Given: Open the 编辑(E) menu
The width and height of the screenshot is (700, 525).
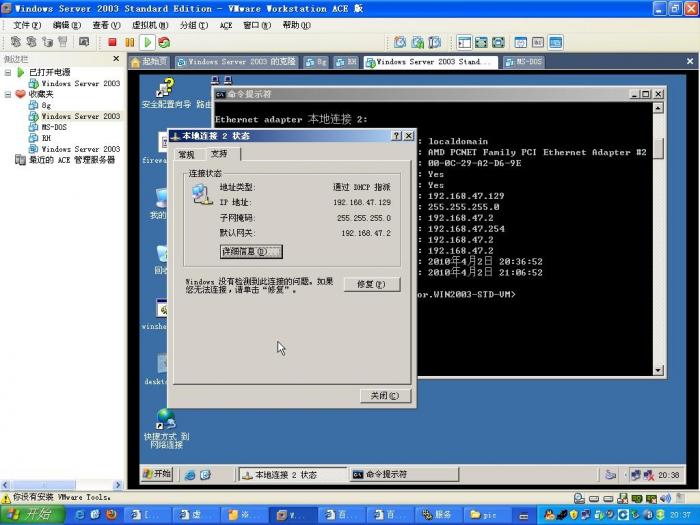Looking at the screenshot, I should coord(67,25).
